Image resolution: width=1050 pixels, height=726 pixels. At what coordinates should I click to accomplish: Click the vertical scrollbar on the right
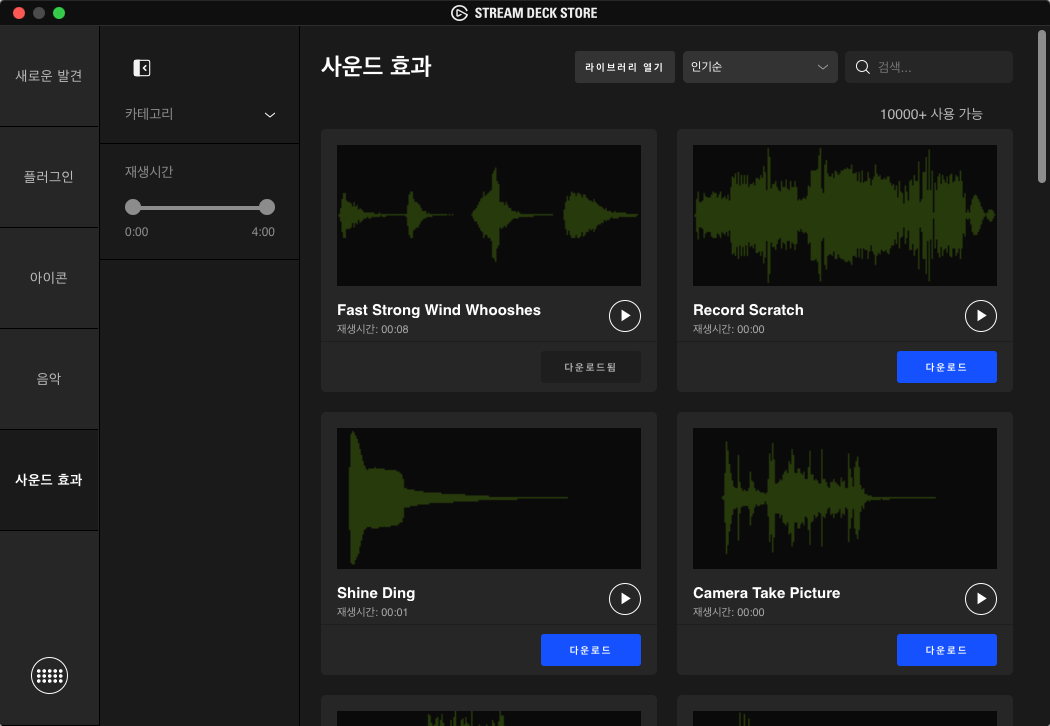point(1041,106)
